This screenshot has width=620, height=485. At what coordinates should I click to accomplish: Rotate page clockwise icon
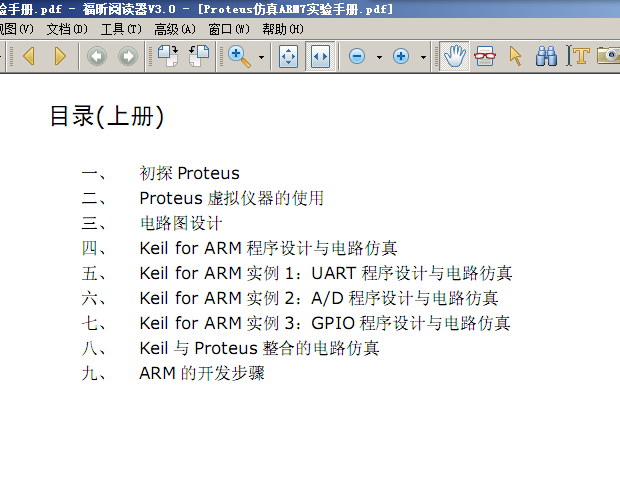tap(168, 56)
